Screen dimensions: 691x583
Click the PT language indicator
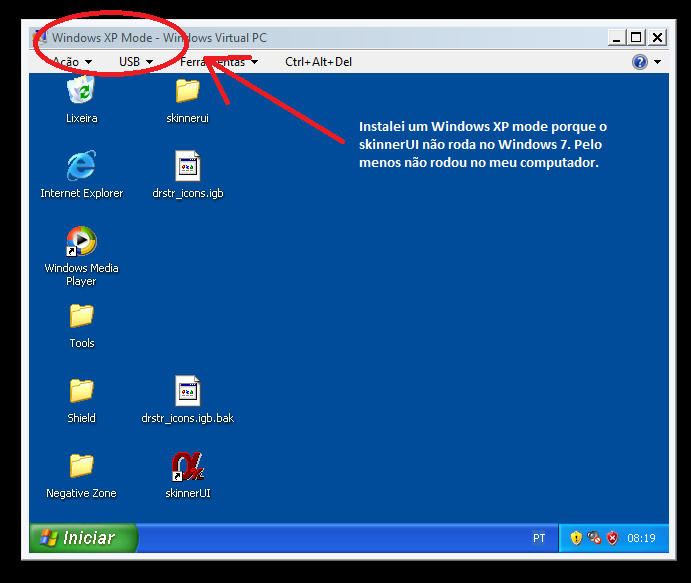(x=539, y=538)
